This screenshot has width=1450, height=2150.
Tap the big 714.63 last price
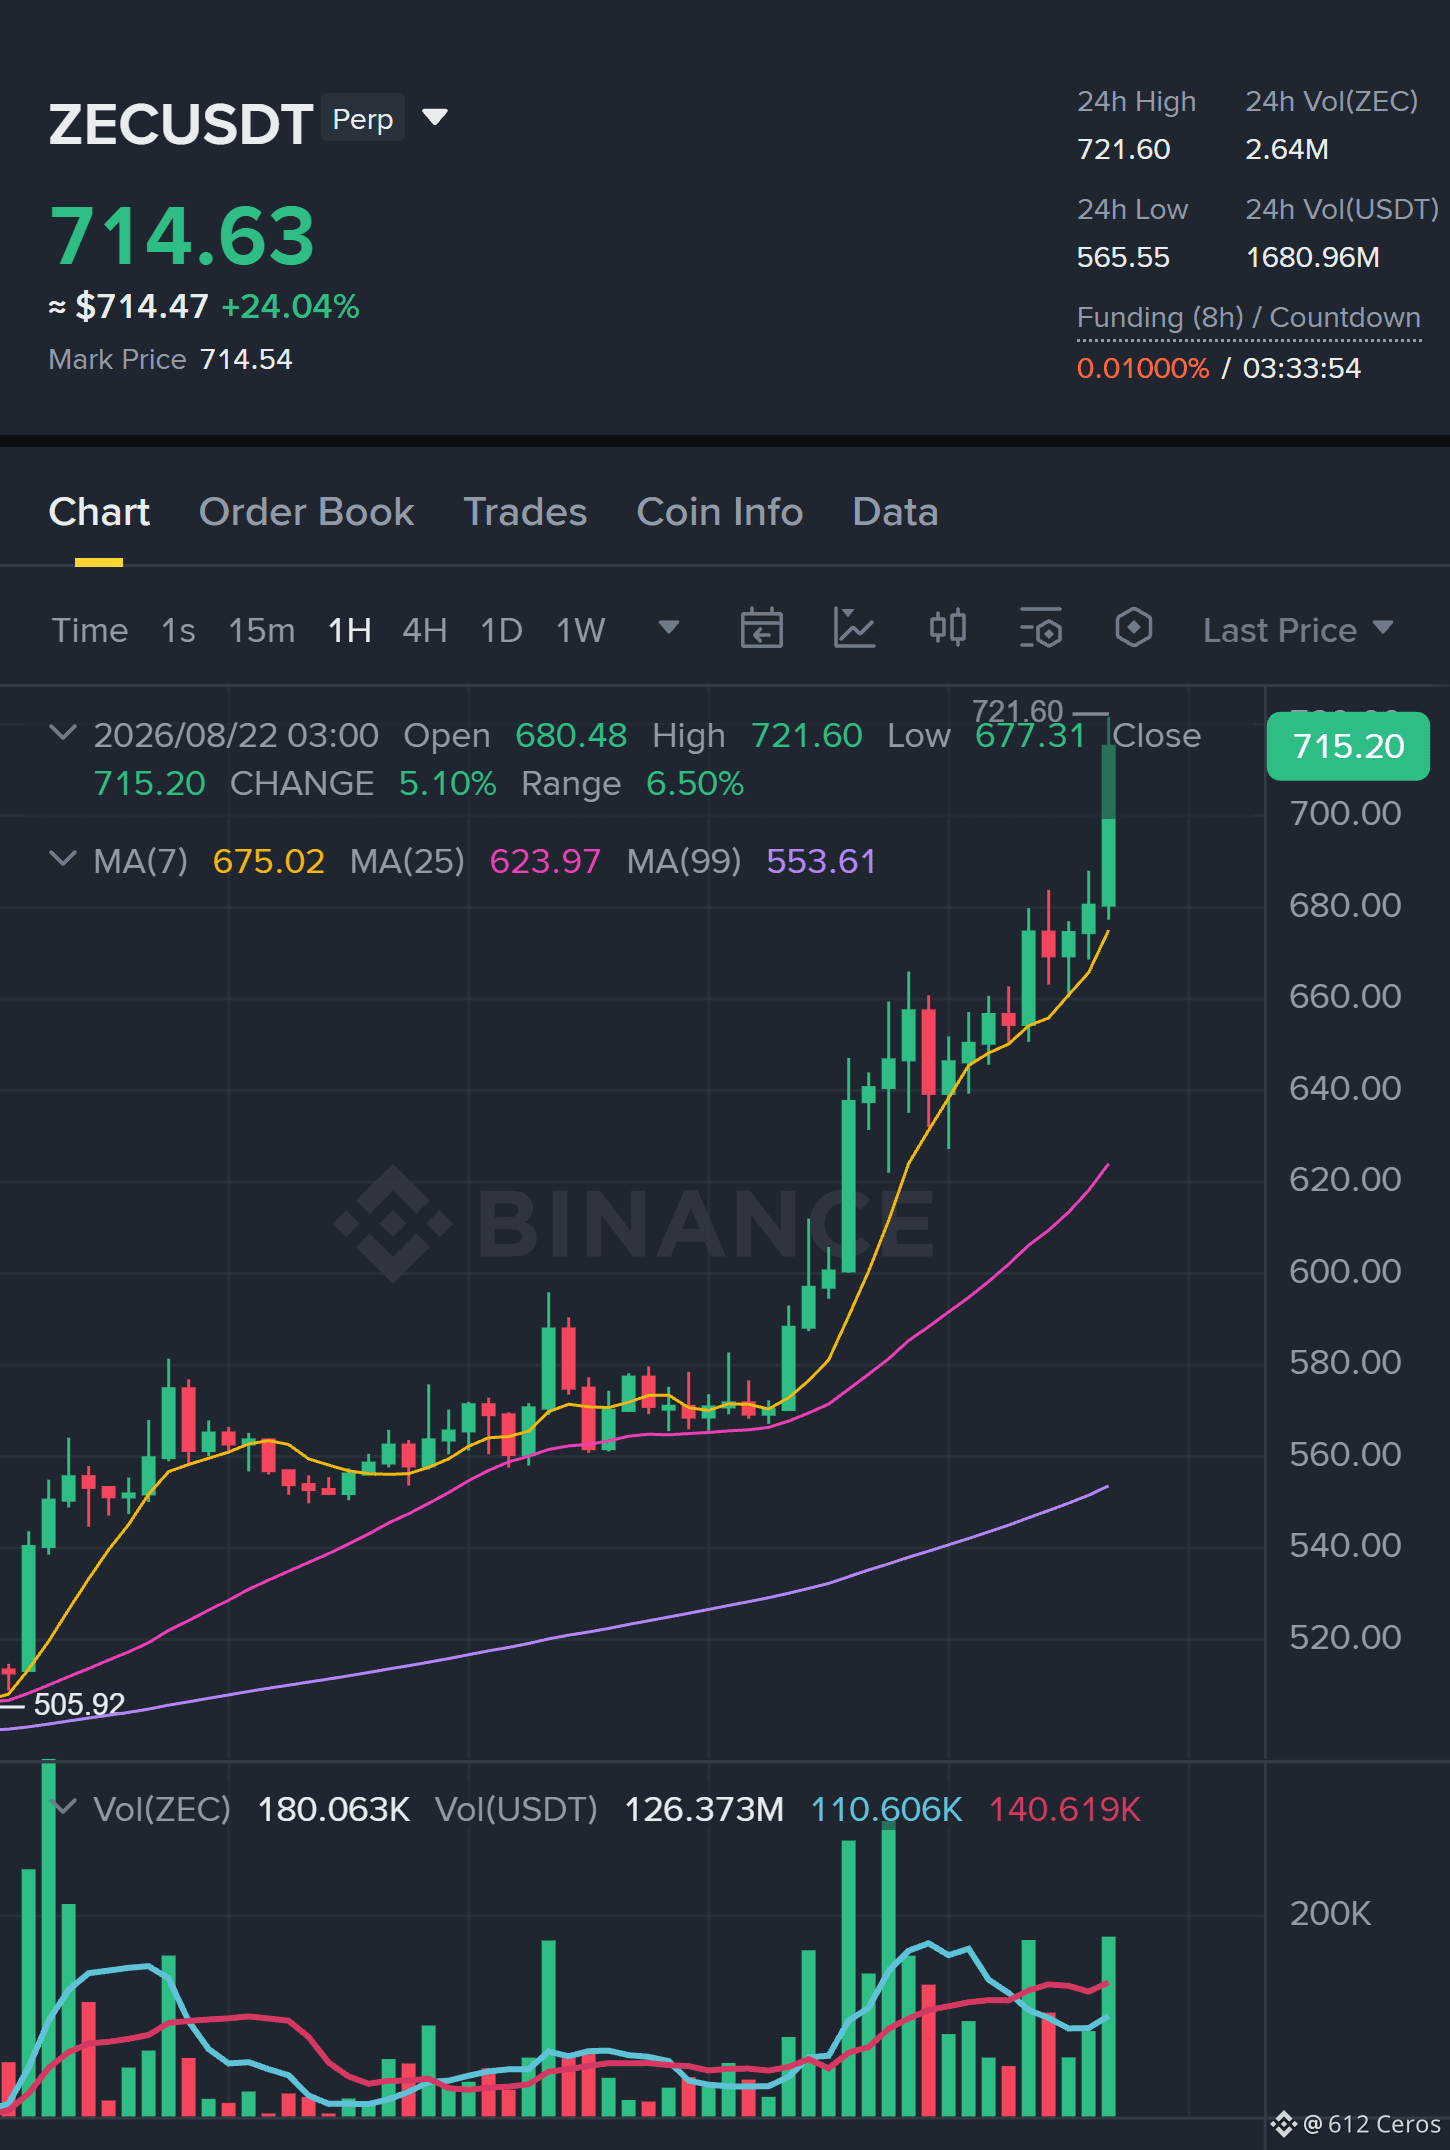click(x=182, y=236)
